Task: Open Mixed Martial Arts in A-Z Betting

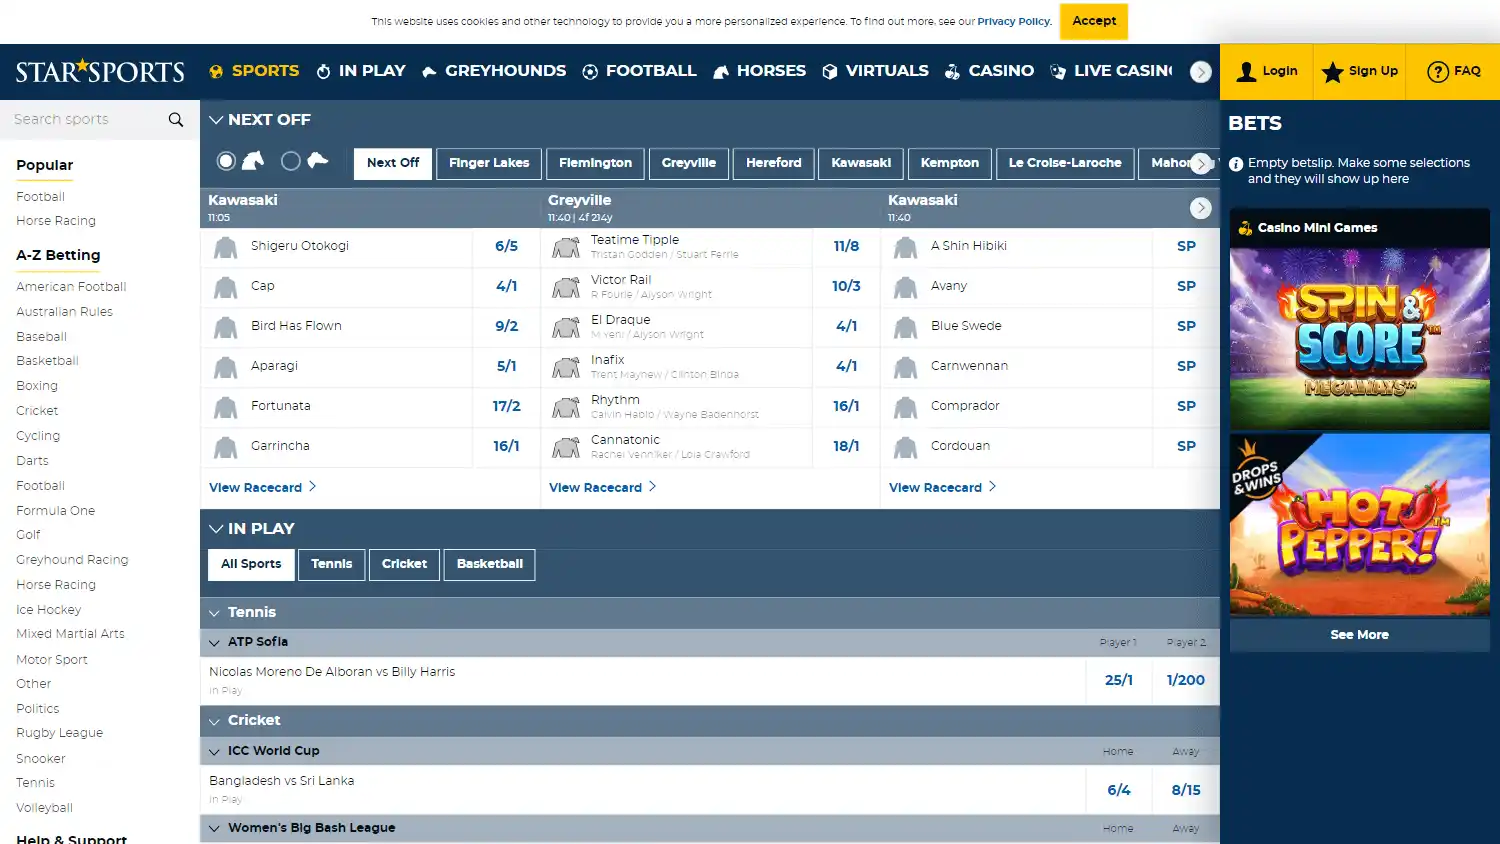Action: pos(70,634)
